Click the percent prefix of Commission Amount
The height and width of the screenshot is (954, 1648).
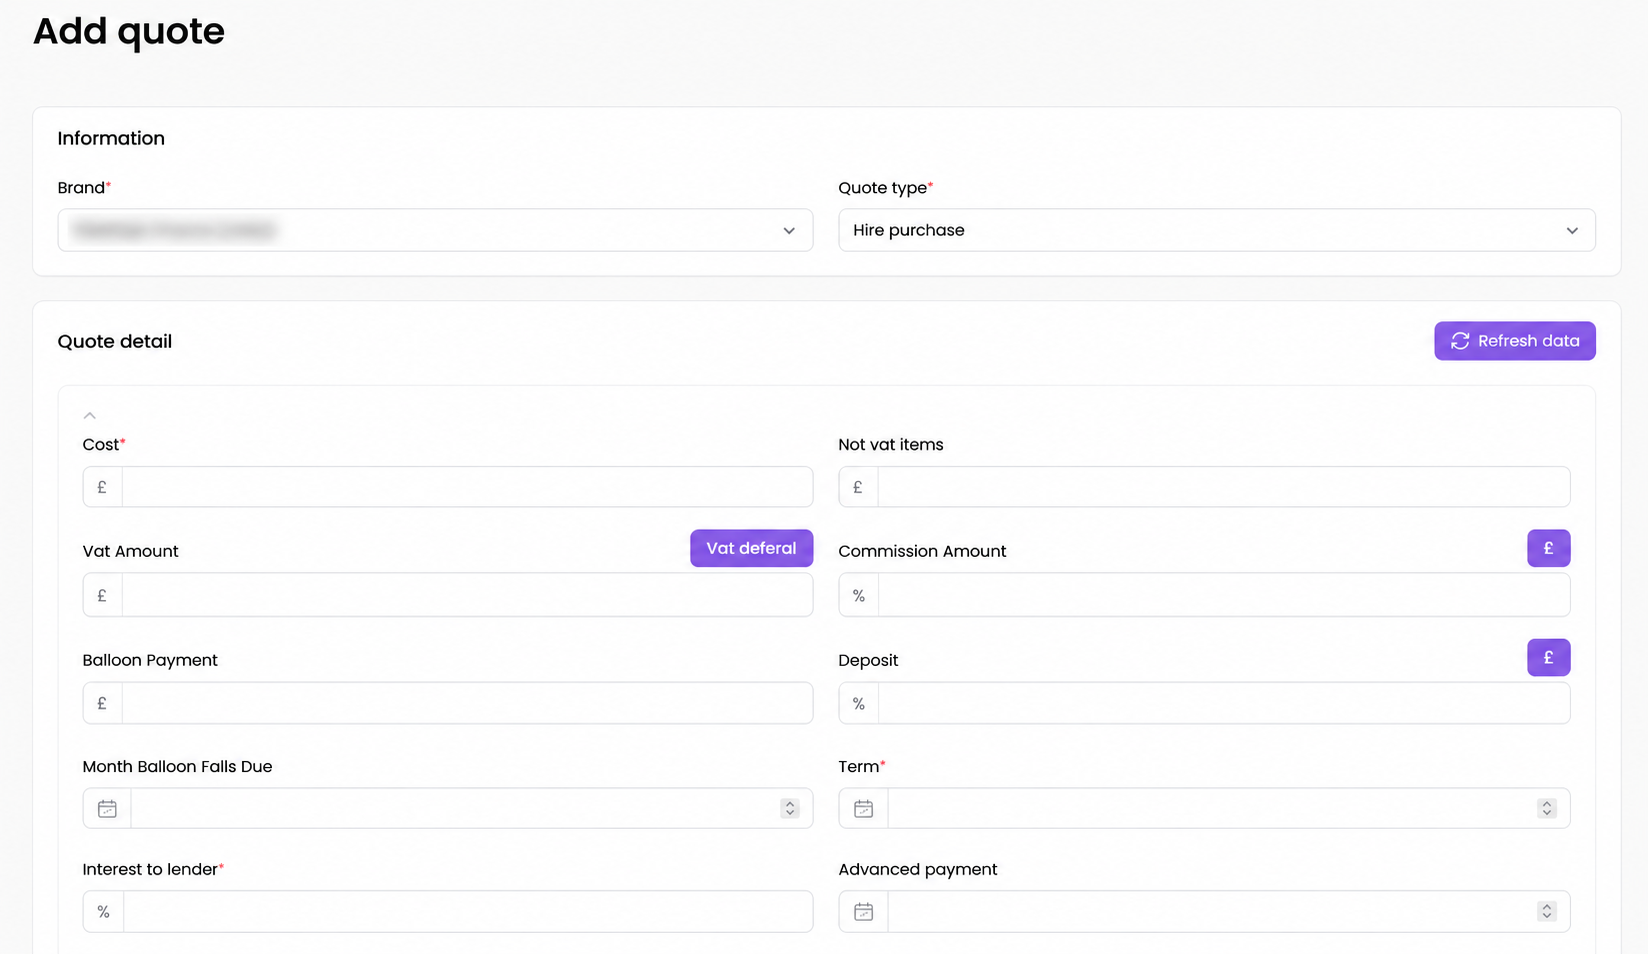[x=859, y=595]
